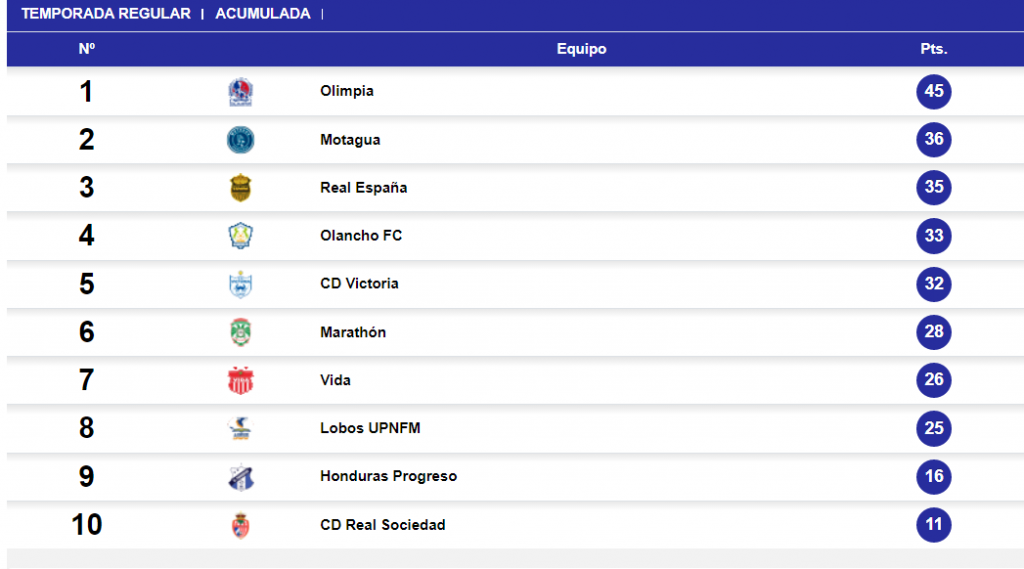Select the Honduras Progreso team name
Screen dimensions: 1024x569
click(x=389, y=476)
